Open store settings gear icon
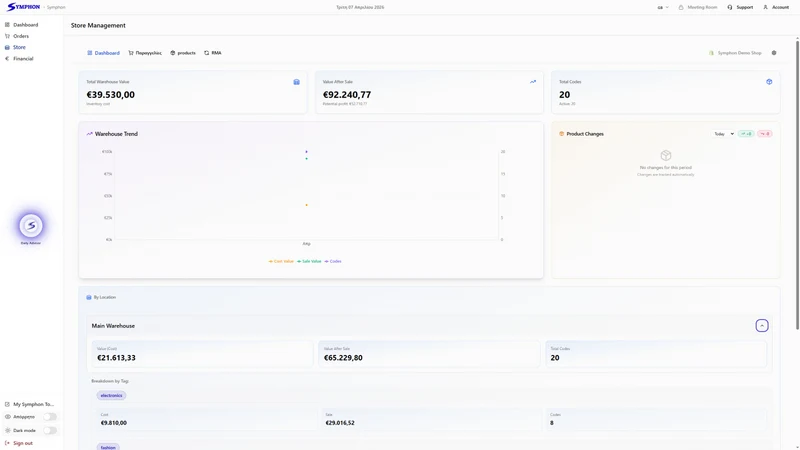Viewport: 800px width, 450px height. (774, 53)
